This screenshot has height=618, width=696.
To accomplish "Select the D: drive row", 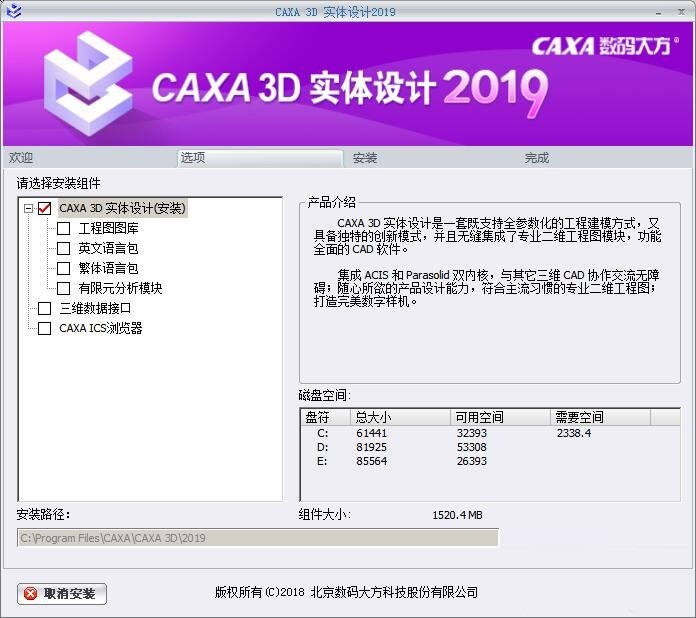I will (490, 447).
